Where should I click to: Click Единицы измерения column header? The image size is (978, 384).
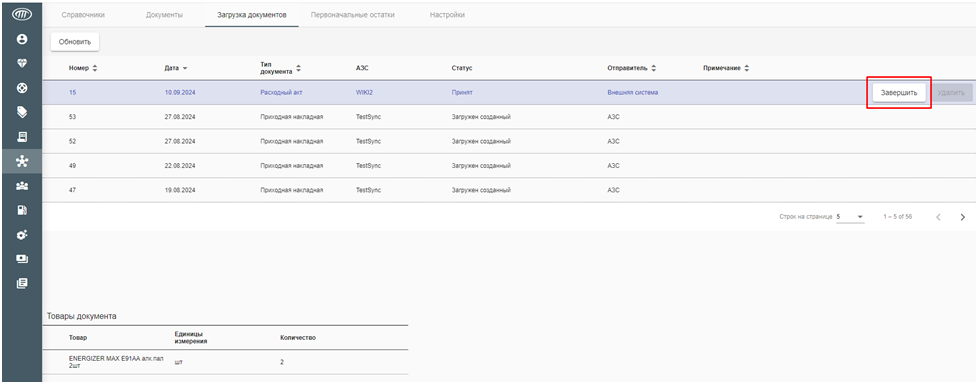(191, 338)
